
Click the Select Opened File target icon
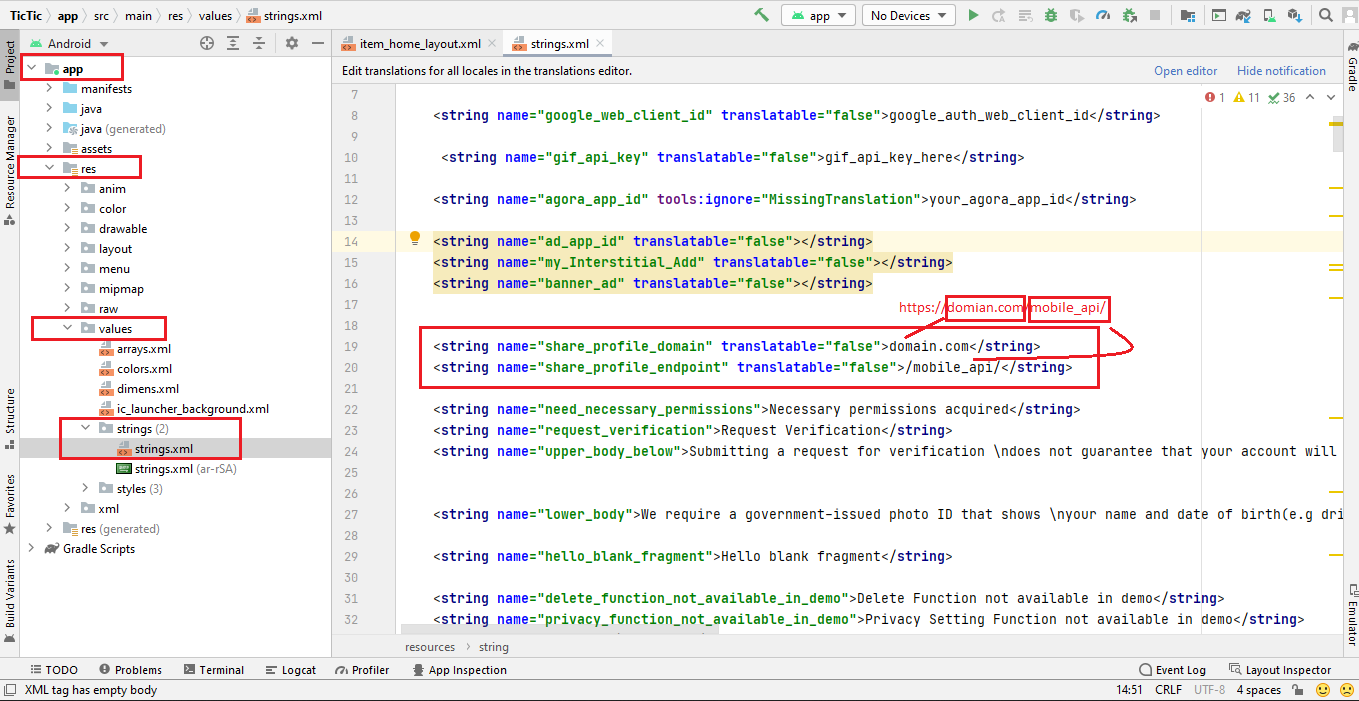[x=207, y=43]
